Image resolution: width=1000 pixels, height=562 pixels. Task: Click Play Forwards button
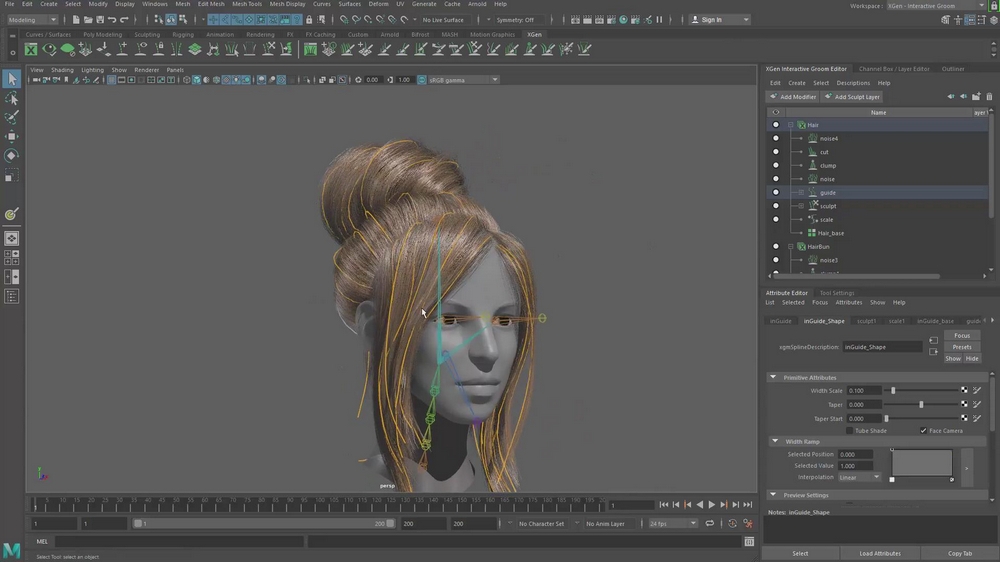[712, 505]
